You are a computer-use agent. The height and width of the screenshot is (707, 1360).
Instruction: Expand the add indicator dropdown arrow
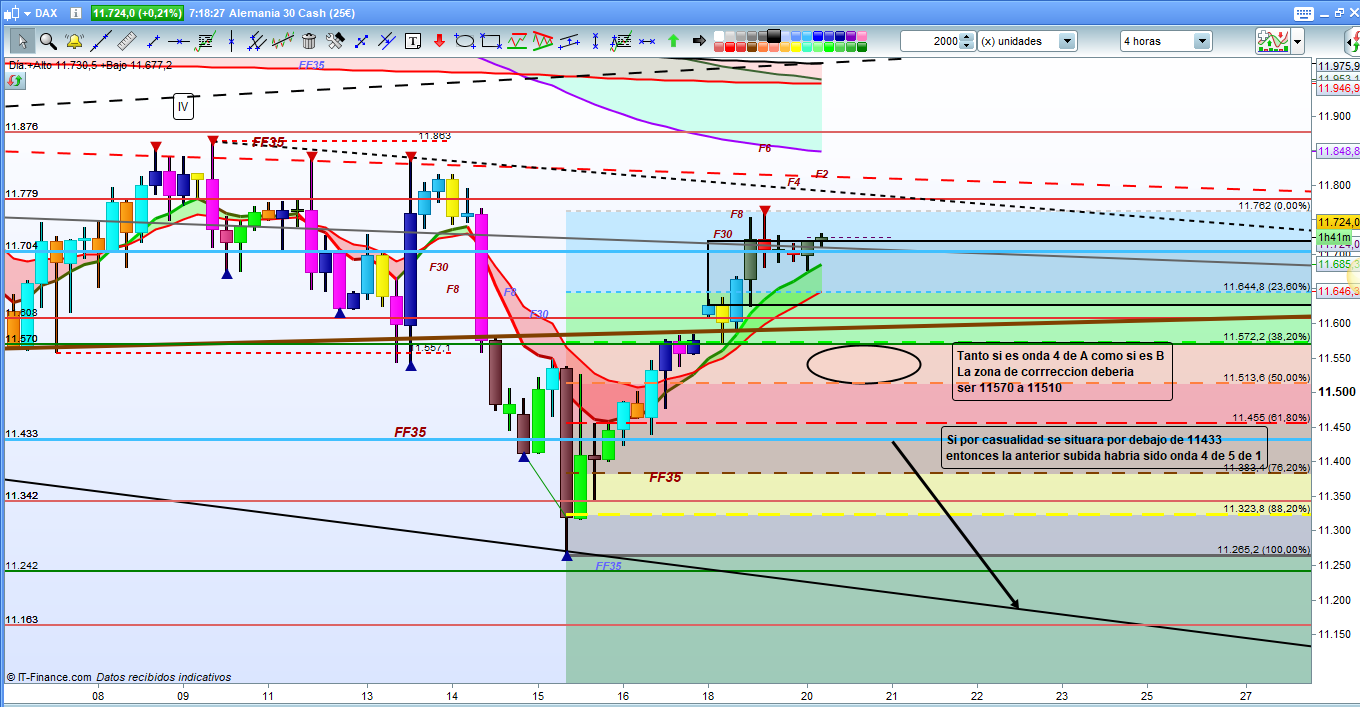pyautogui.click(x=1297, y=41)
